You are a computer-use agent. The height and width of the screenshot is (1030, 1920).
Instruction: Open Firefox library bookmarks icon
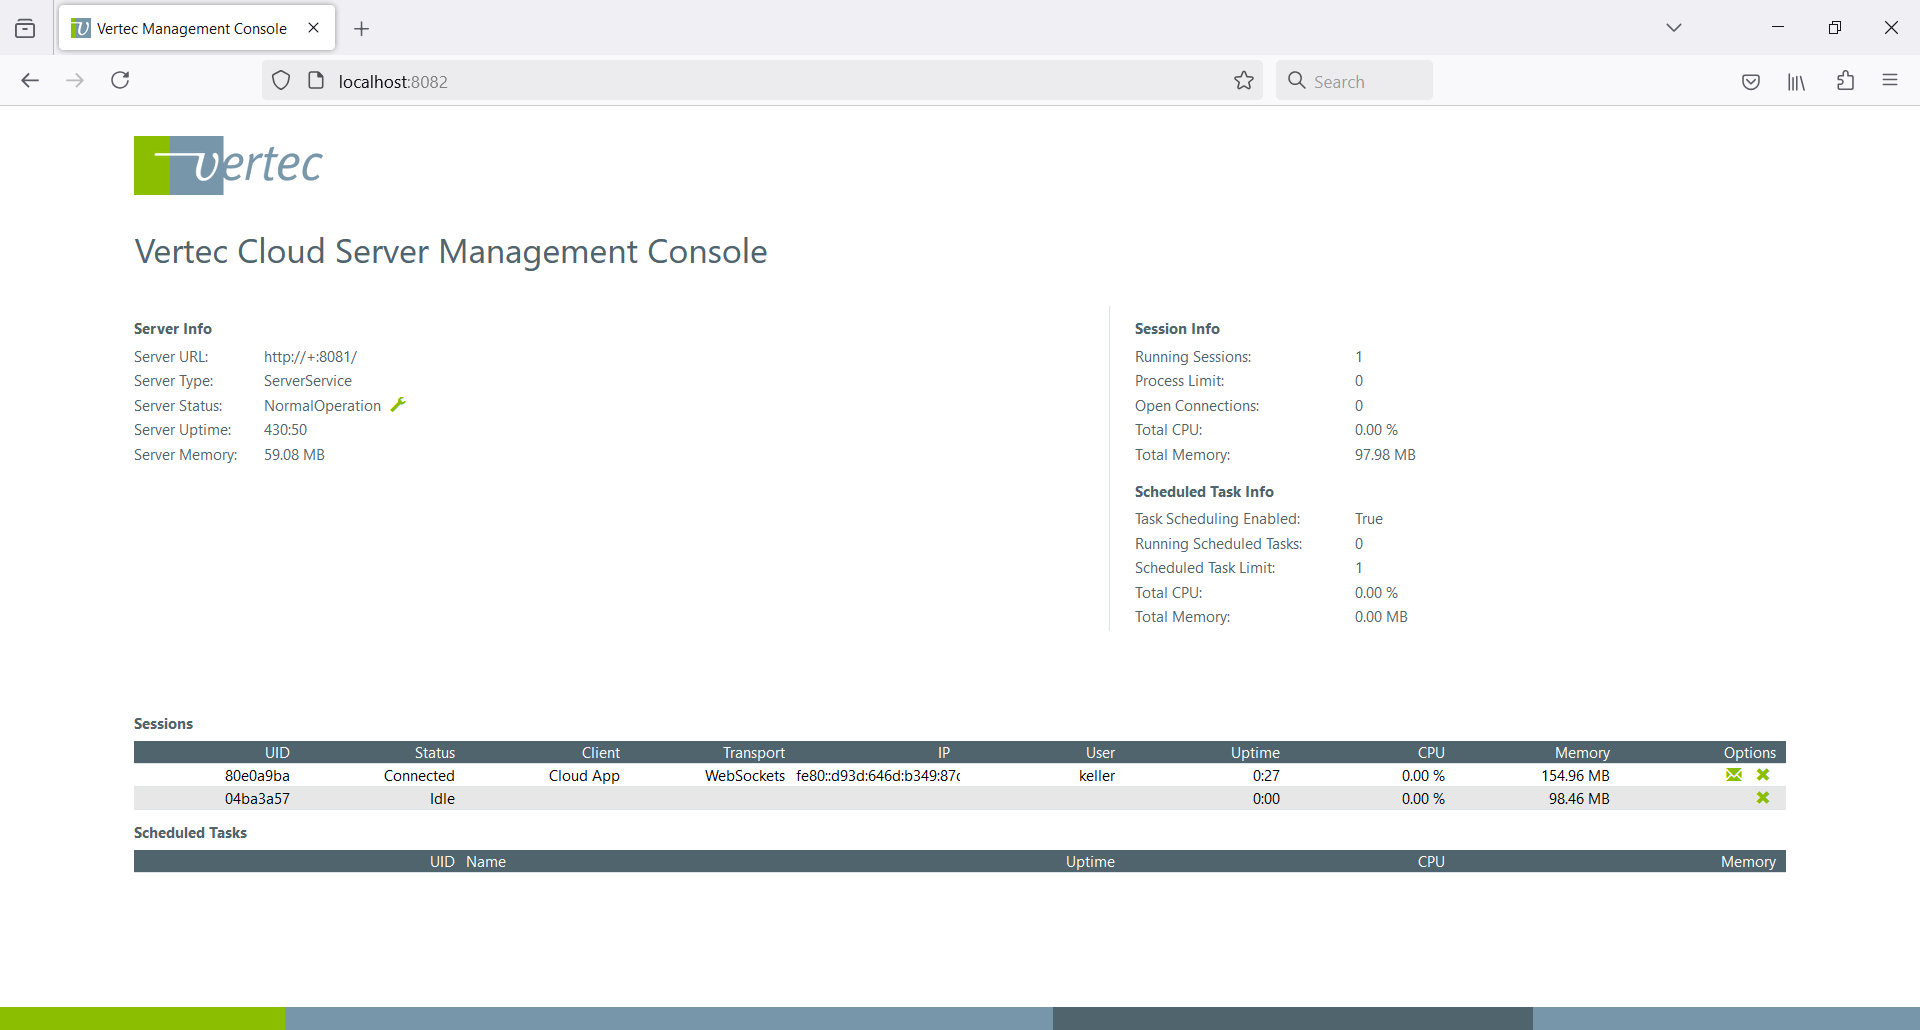[x=1797, y=81]
